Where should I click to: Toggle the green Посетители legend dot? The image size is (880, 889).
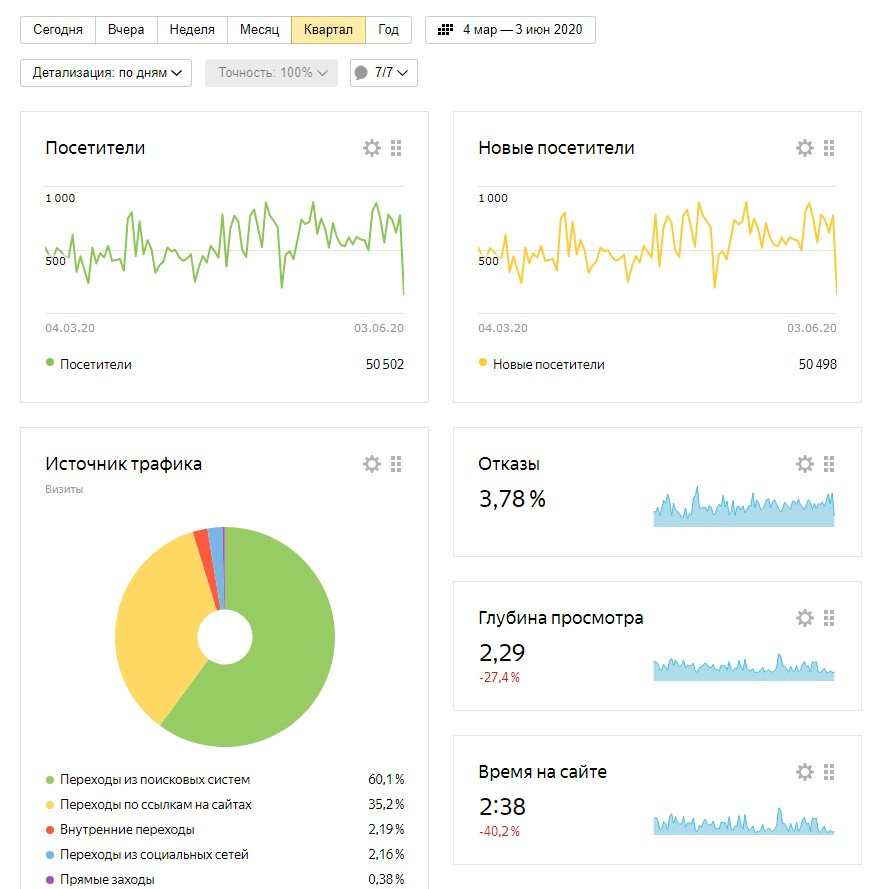(x=50, y=362)
